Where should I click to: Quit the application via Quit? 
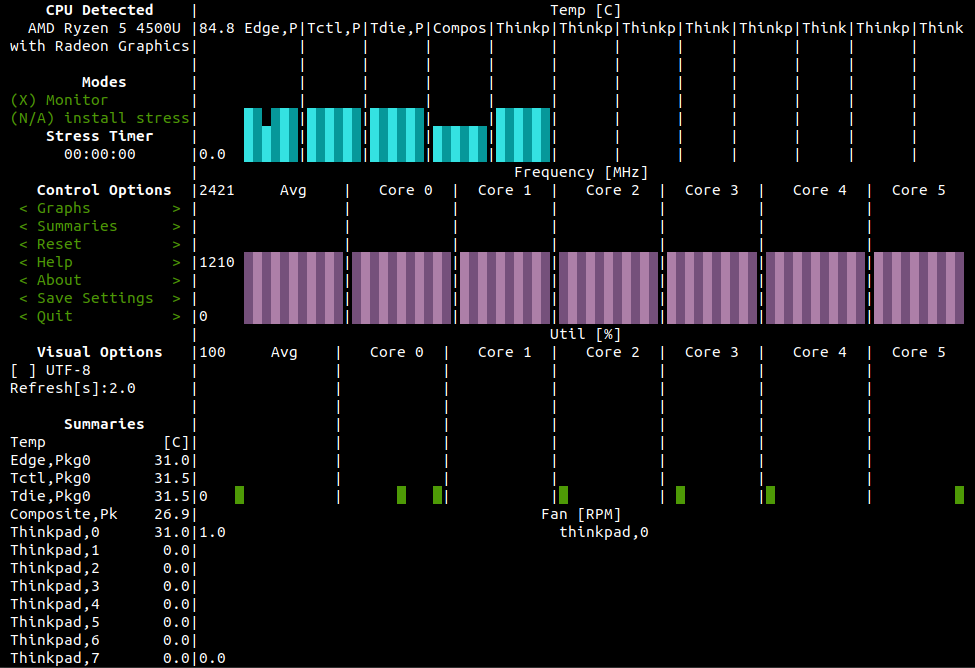pos(99,316)
